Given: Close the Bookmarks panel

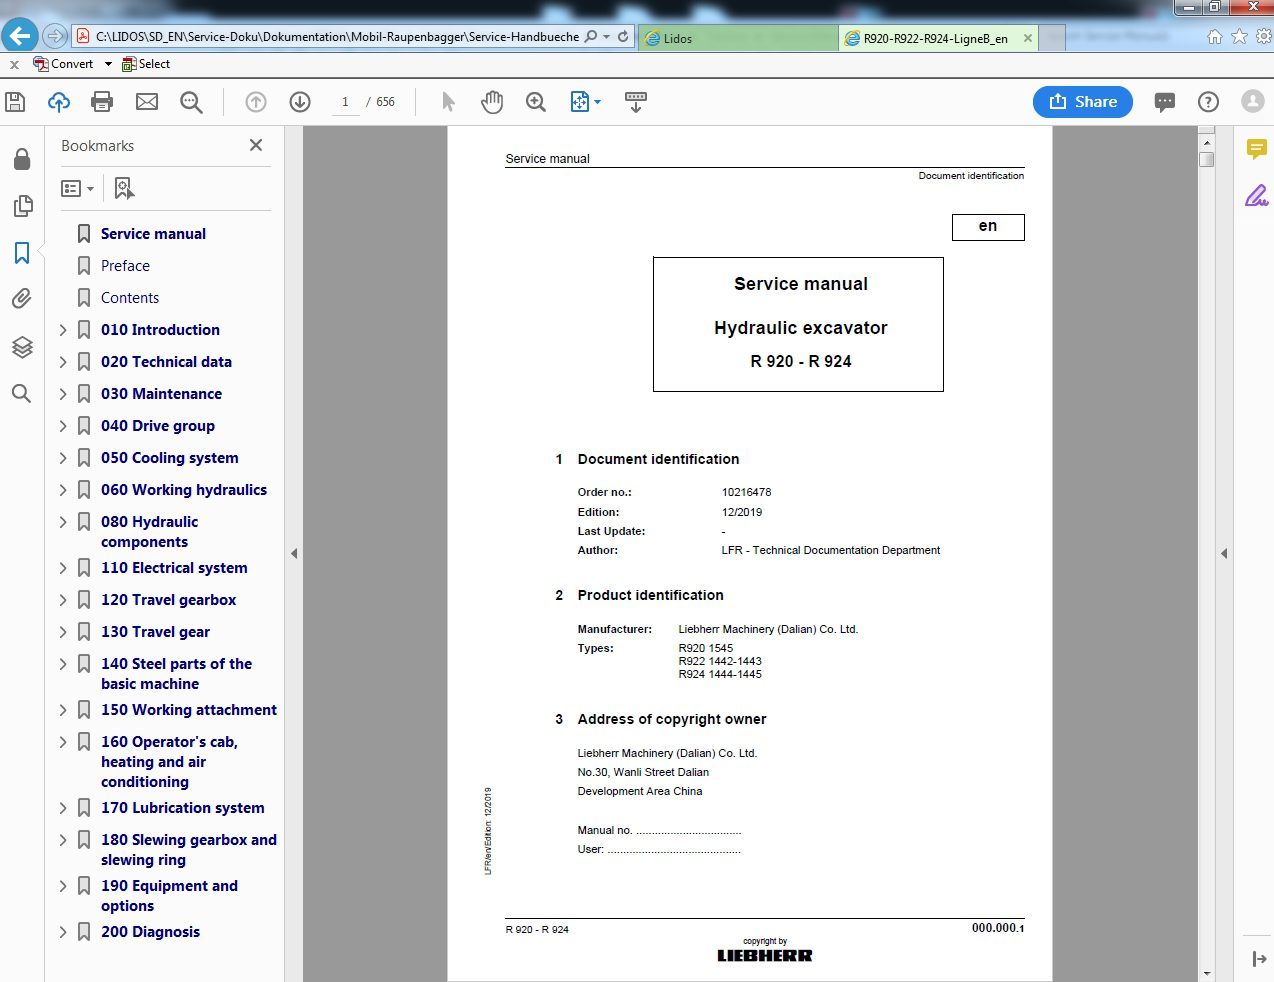Looking at the screenshot, I should coord(256,145).
